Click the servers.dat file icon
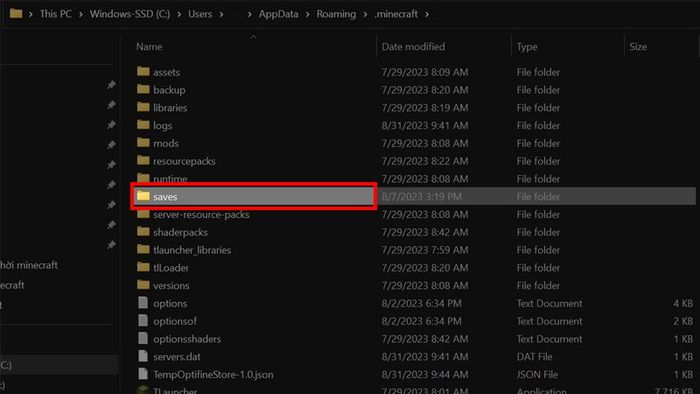Image resolution: width=700 pixels, height=394 pixels. click(143, 356)
